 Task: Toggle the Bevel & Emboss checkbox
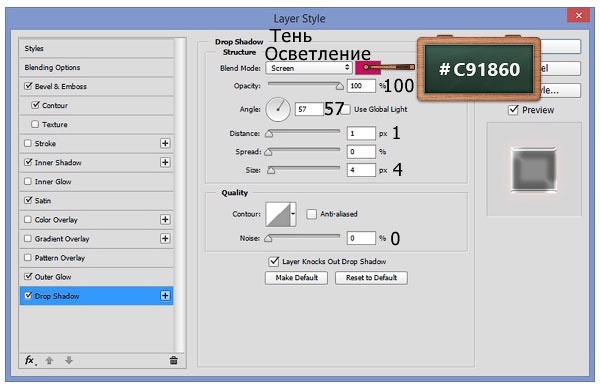(28, 86)
